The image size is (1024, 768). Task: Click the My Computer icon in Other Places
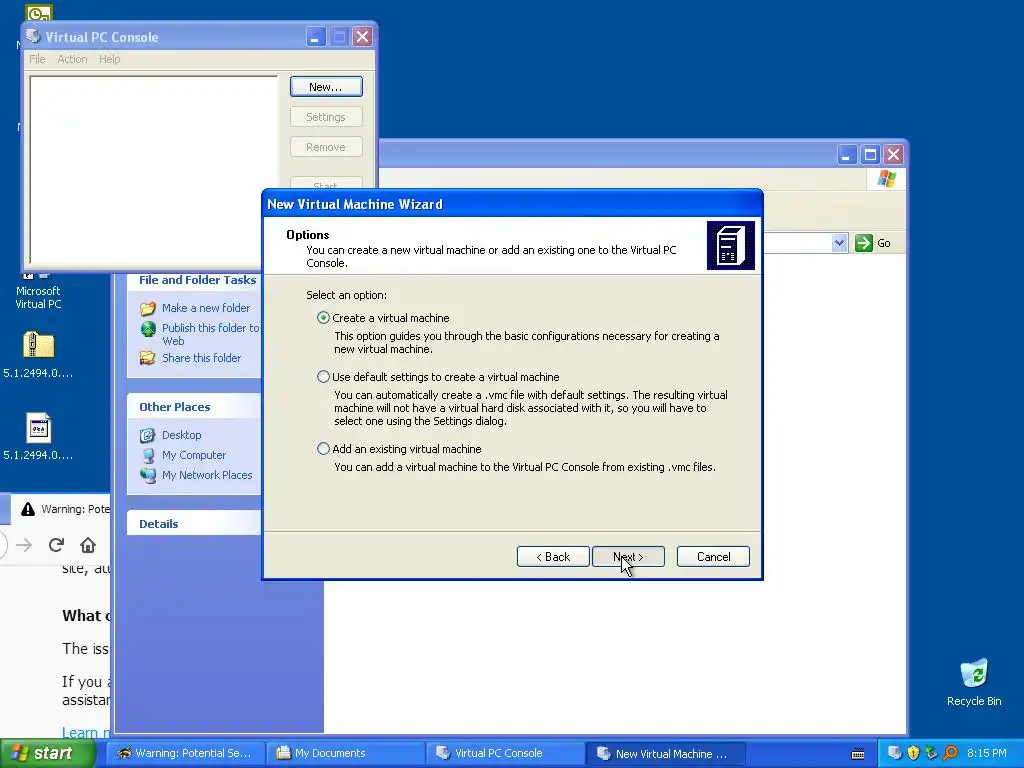point(148,455)
